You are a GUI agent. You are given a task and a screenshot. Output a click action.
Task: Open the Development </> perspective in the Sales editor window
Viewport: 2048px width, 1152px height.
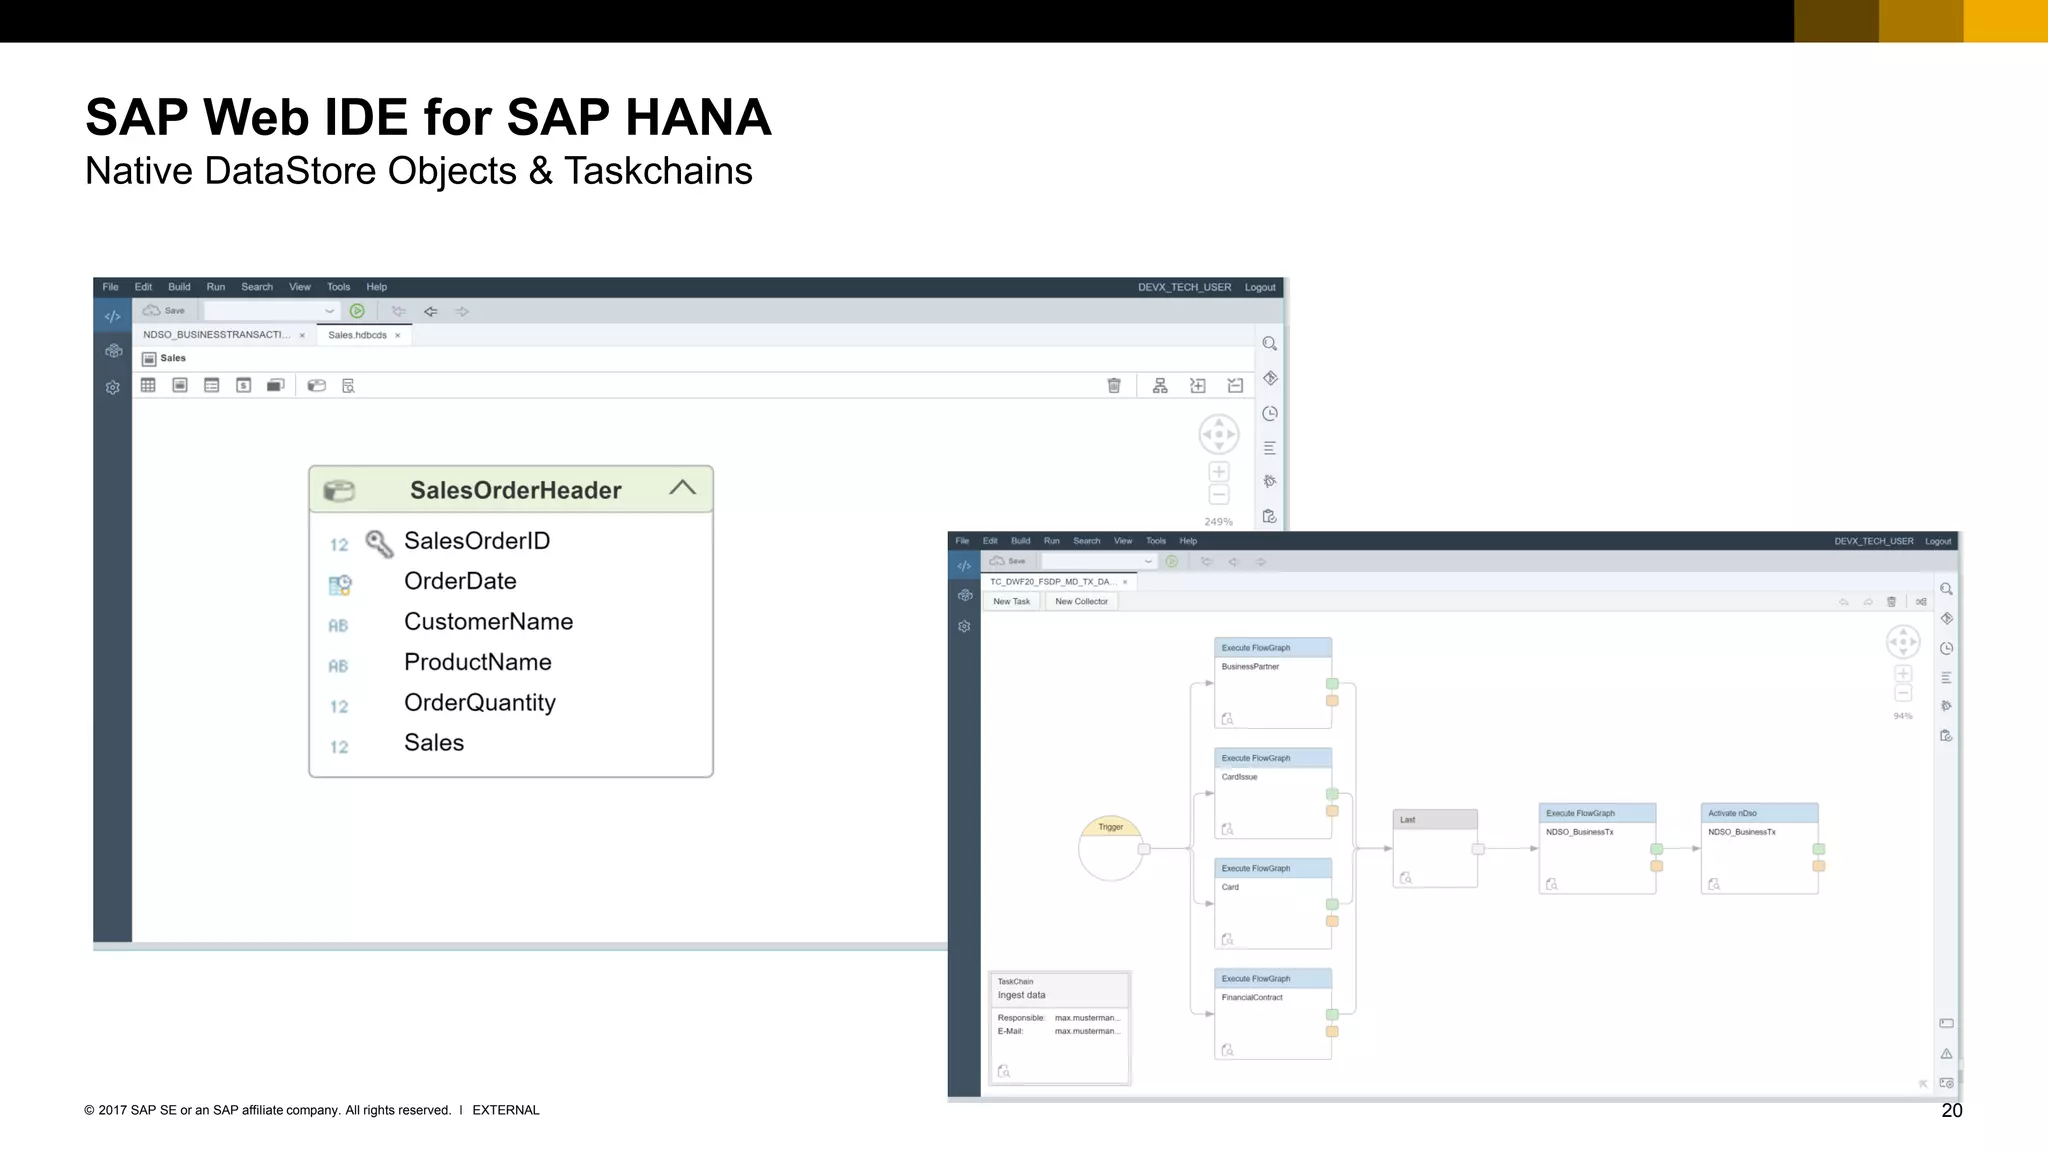coord(113,316)
